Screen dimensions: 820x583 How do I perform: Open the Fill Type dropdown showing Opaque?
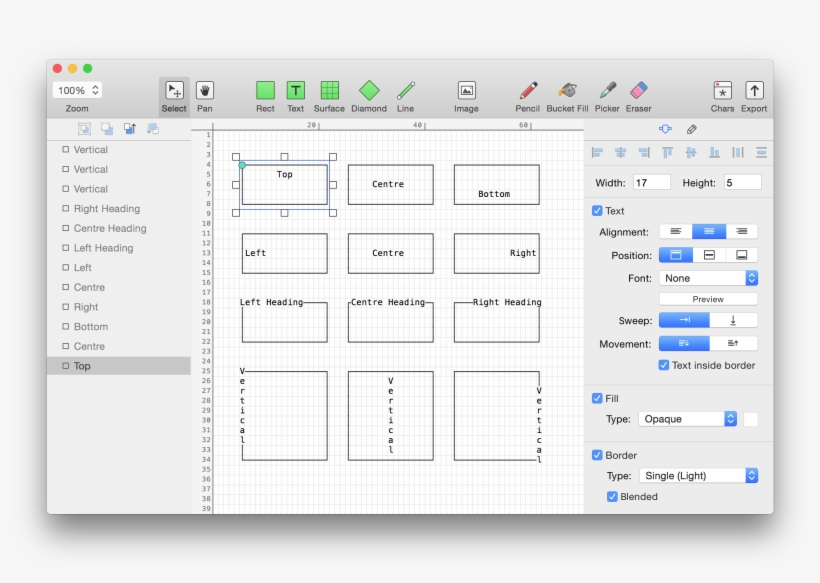pyautogui.click(x=687, y=419)
